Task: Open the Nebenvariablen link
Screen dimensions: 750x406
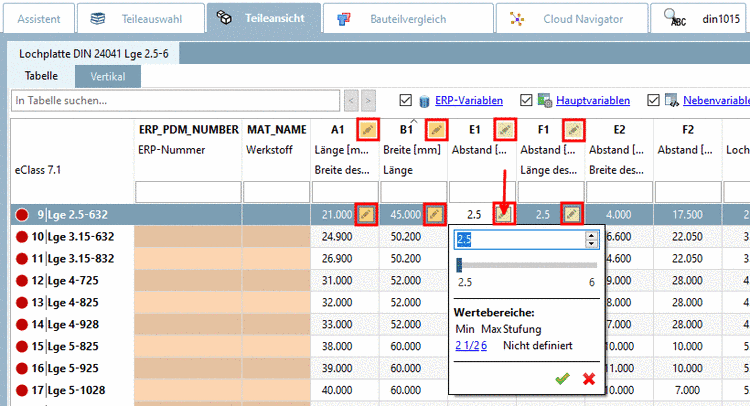Action: [x=716, y=100]
